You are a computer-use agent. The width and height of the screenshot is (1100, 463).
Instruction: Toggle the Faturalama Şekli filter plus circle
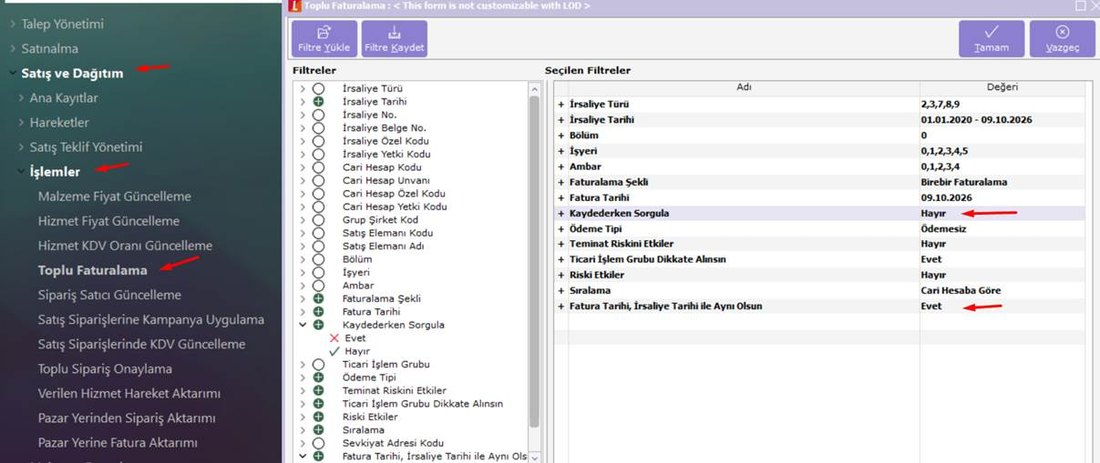click(318, 299)
